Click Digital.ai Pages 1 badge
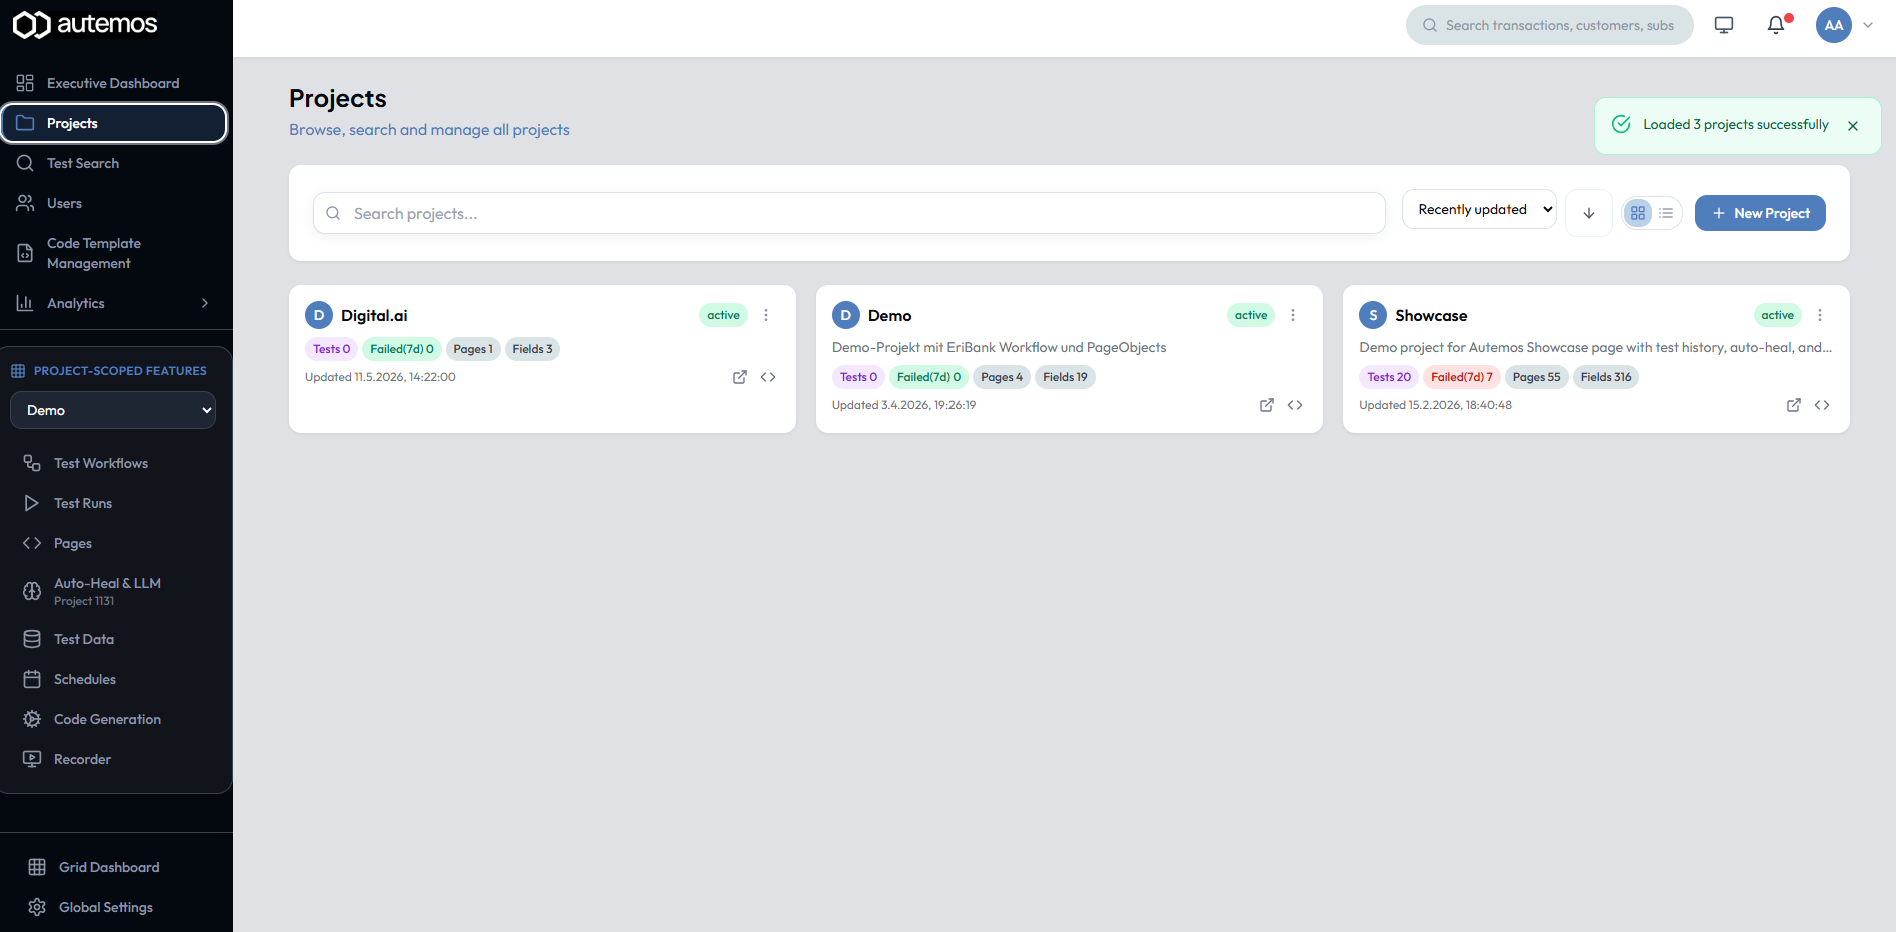Image resolution: width=1896 pixels, height=932 pixels. pos(473,349)
